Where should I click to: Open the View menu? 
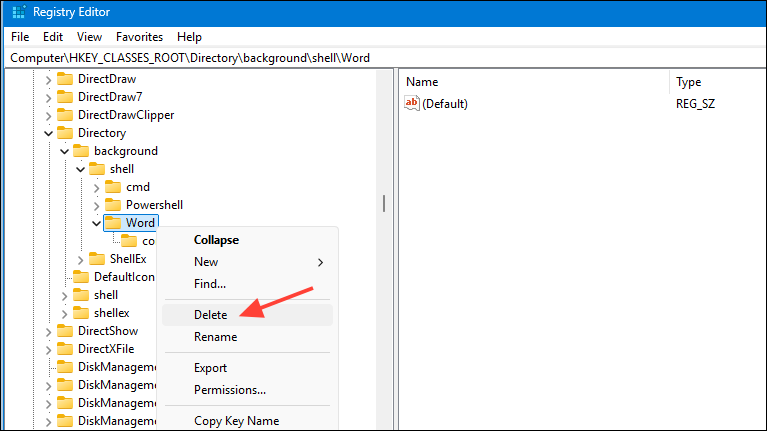point(89,37)
